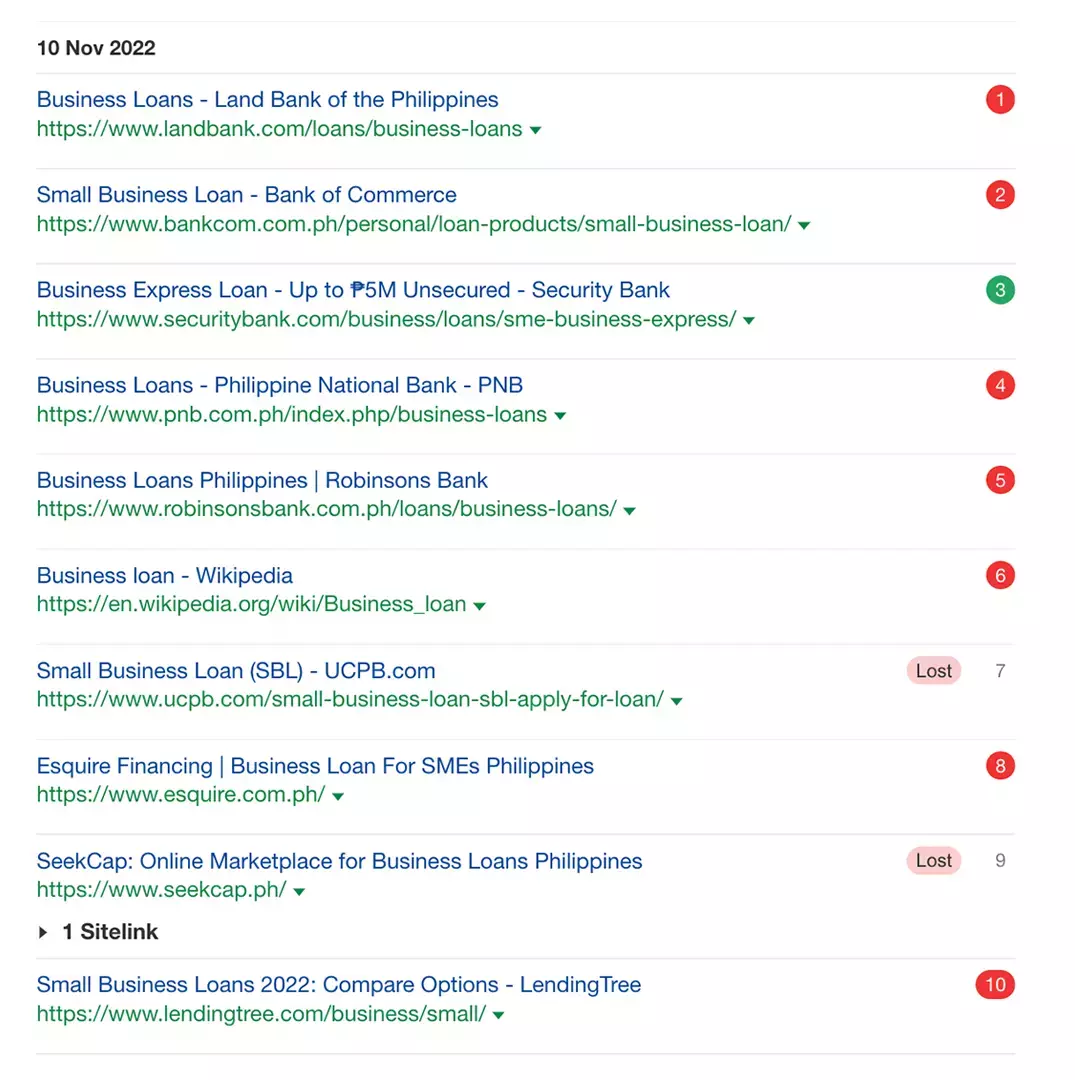Open SeekCap Online Marketplace for Business Loans title
Viewport: 1075px width, 1080px height.
[339, 860]
